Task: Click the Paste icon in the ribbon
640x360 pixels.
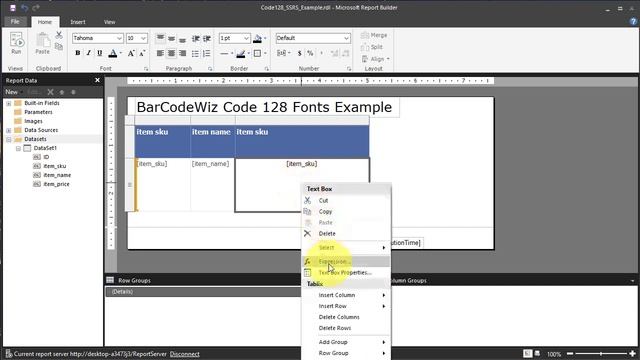Action: coord(42,43)
